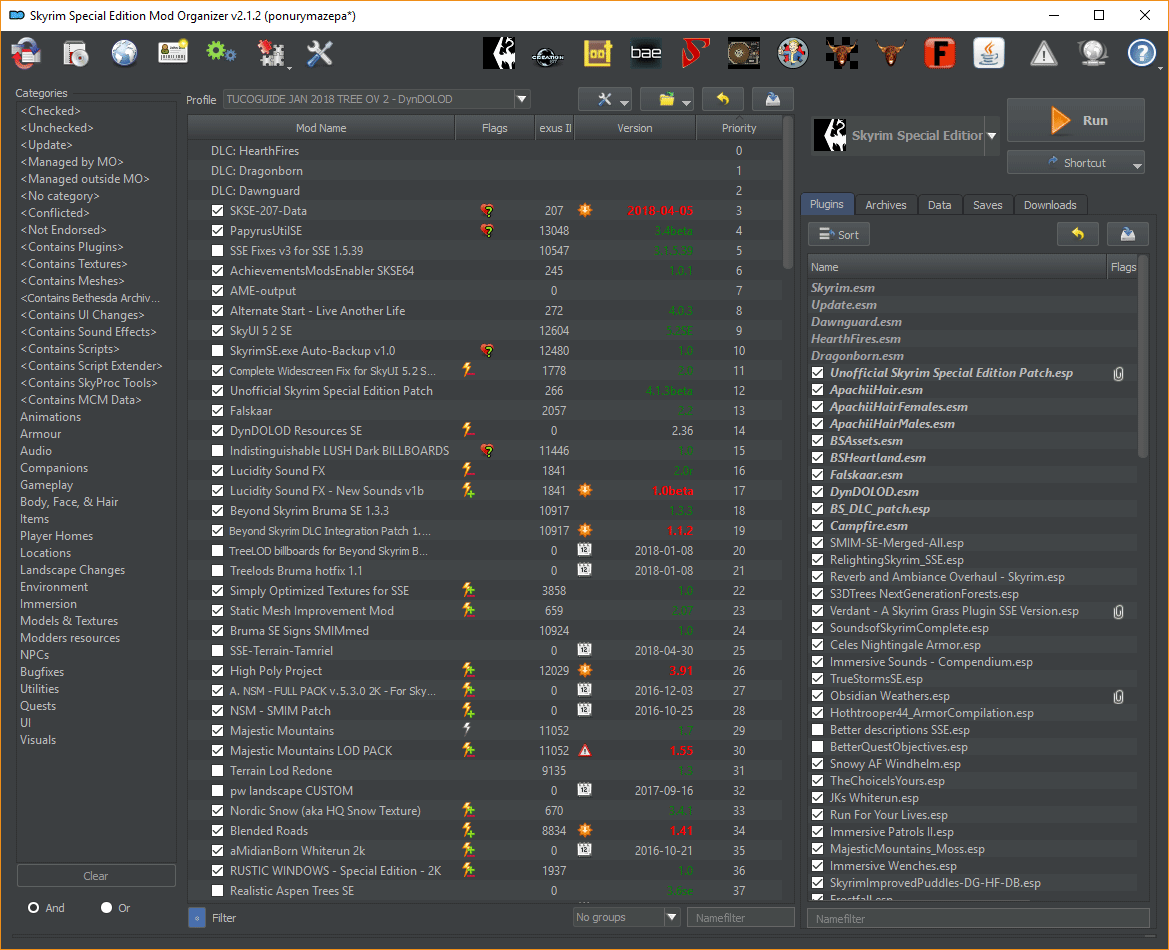Click the Run button
1169x950 pixels.
point(1076,119)
